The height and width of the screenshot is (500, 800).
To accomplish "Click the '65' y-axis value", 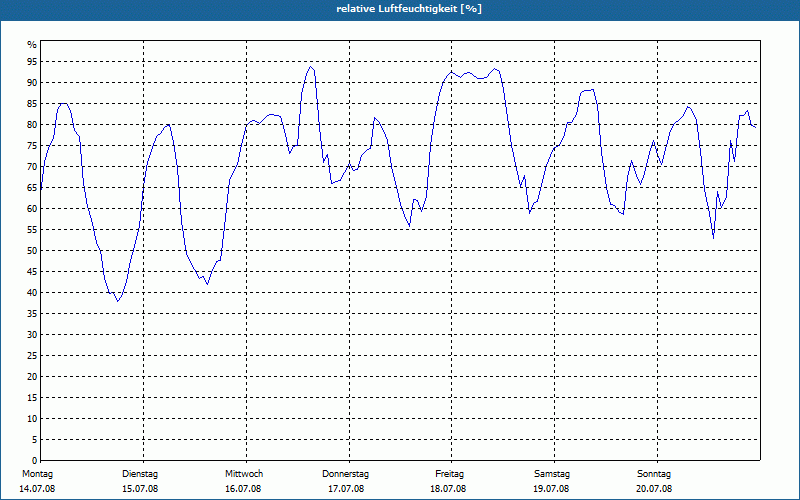I will (x=32, y=188).
